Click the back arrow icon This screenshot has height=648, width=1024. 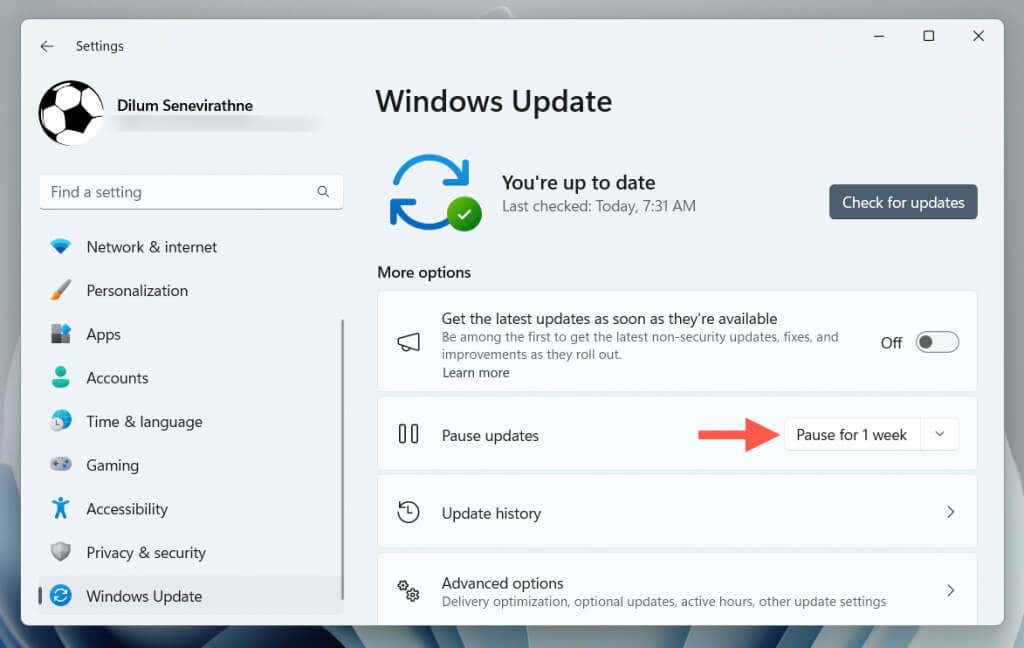[46, 46]
